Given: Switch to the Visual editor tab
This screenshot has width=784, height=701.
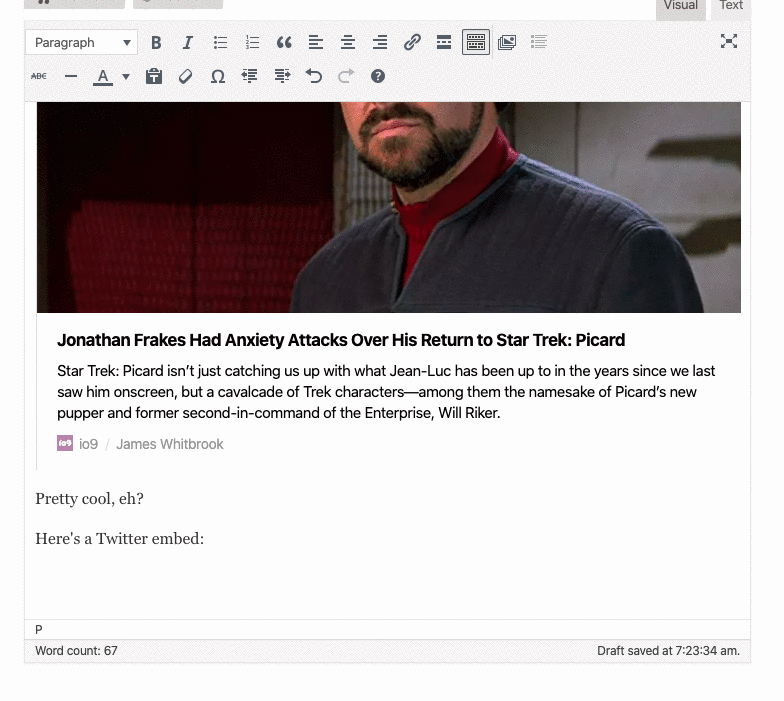Looking at the screenshot, I should tap(680, 7).
